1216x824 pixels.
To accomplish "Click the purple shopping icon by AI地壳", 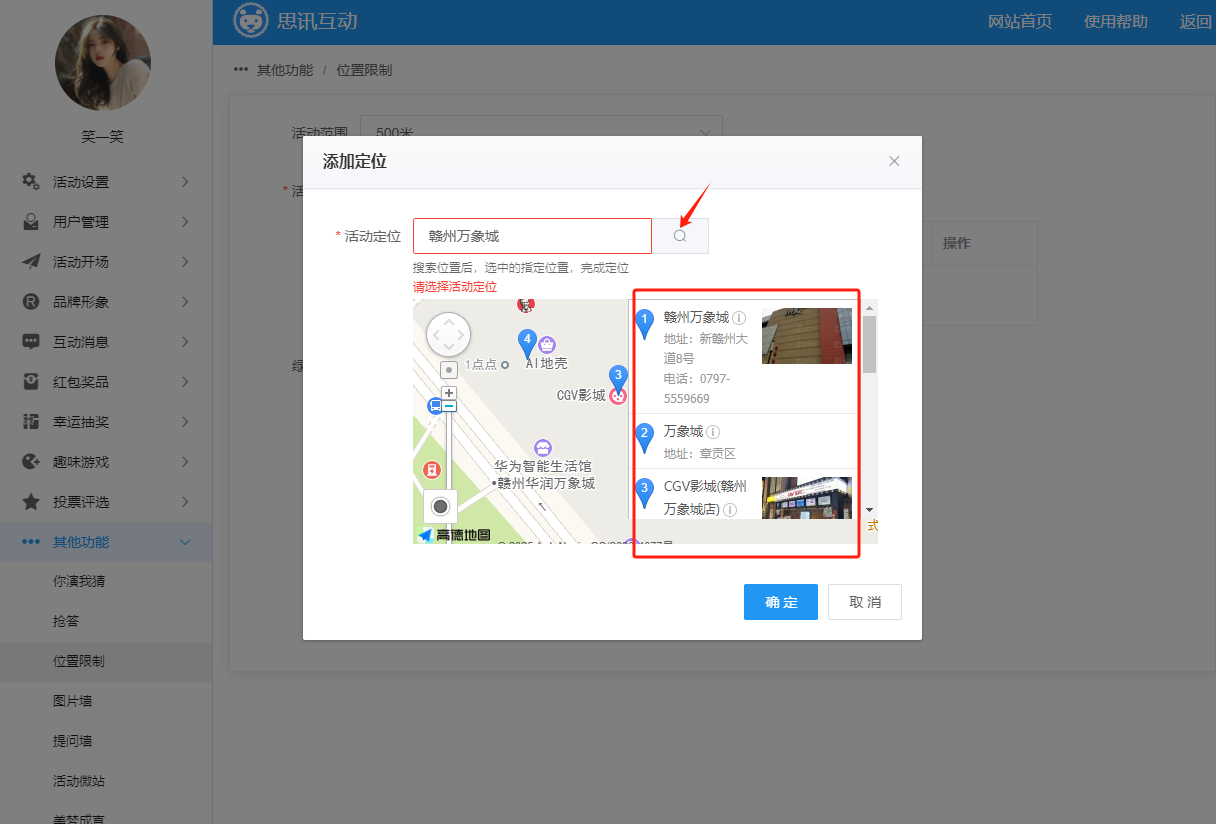I will pos(547,345).
